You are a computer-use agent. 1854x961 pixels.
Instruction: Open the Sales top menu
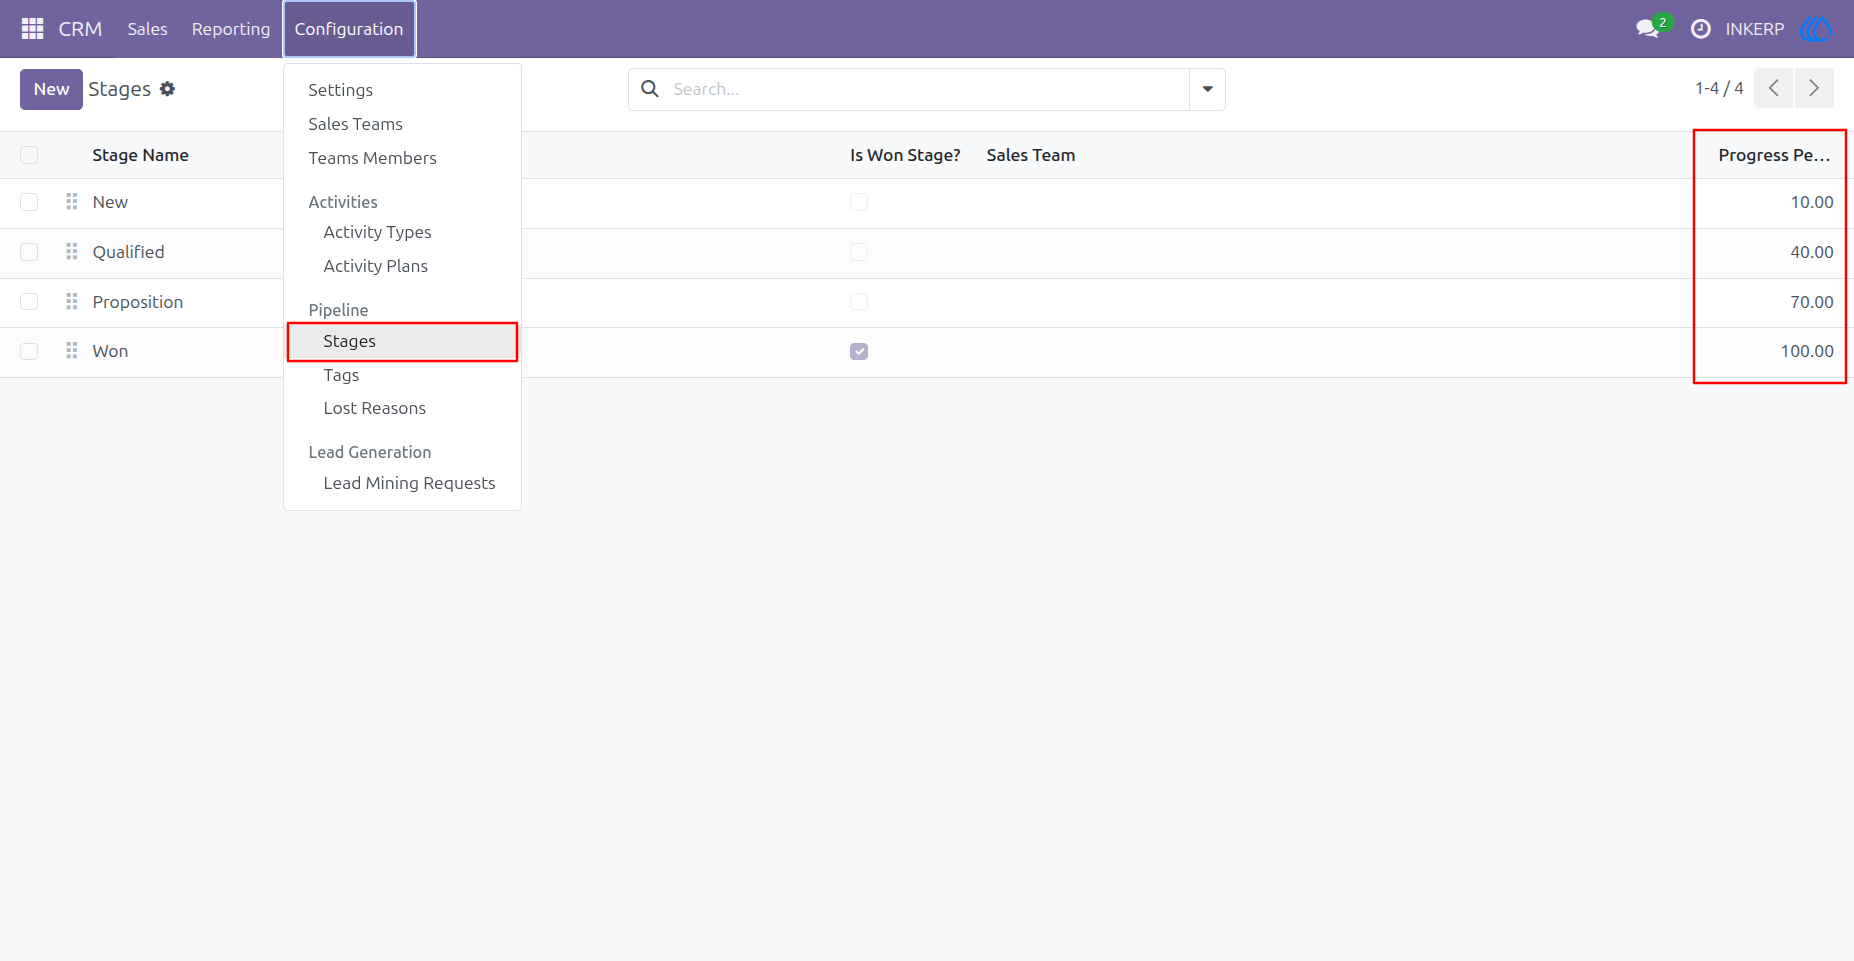click(x=147, y=29)
